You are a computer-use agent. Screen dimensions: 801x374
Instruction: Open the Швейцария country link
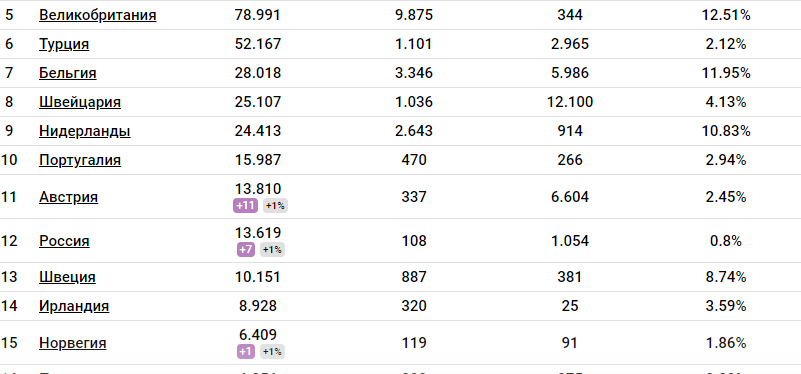[80, 102]
